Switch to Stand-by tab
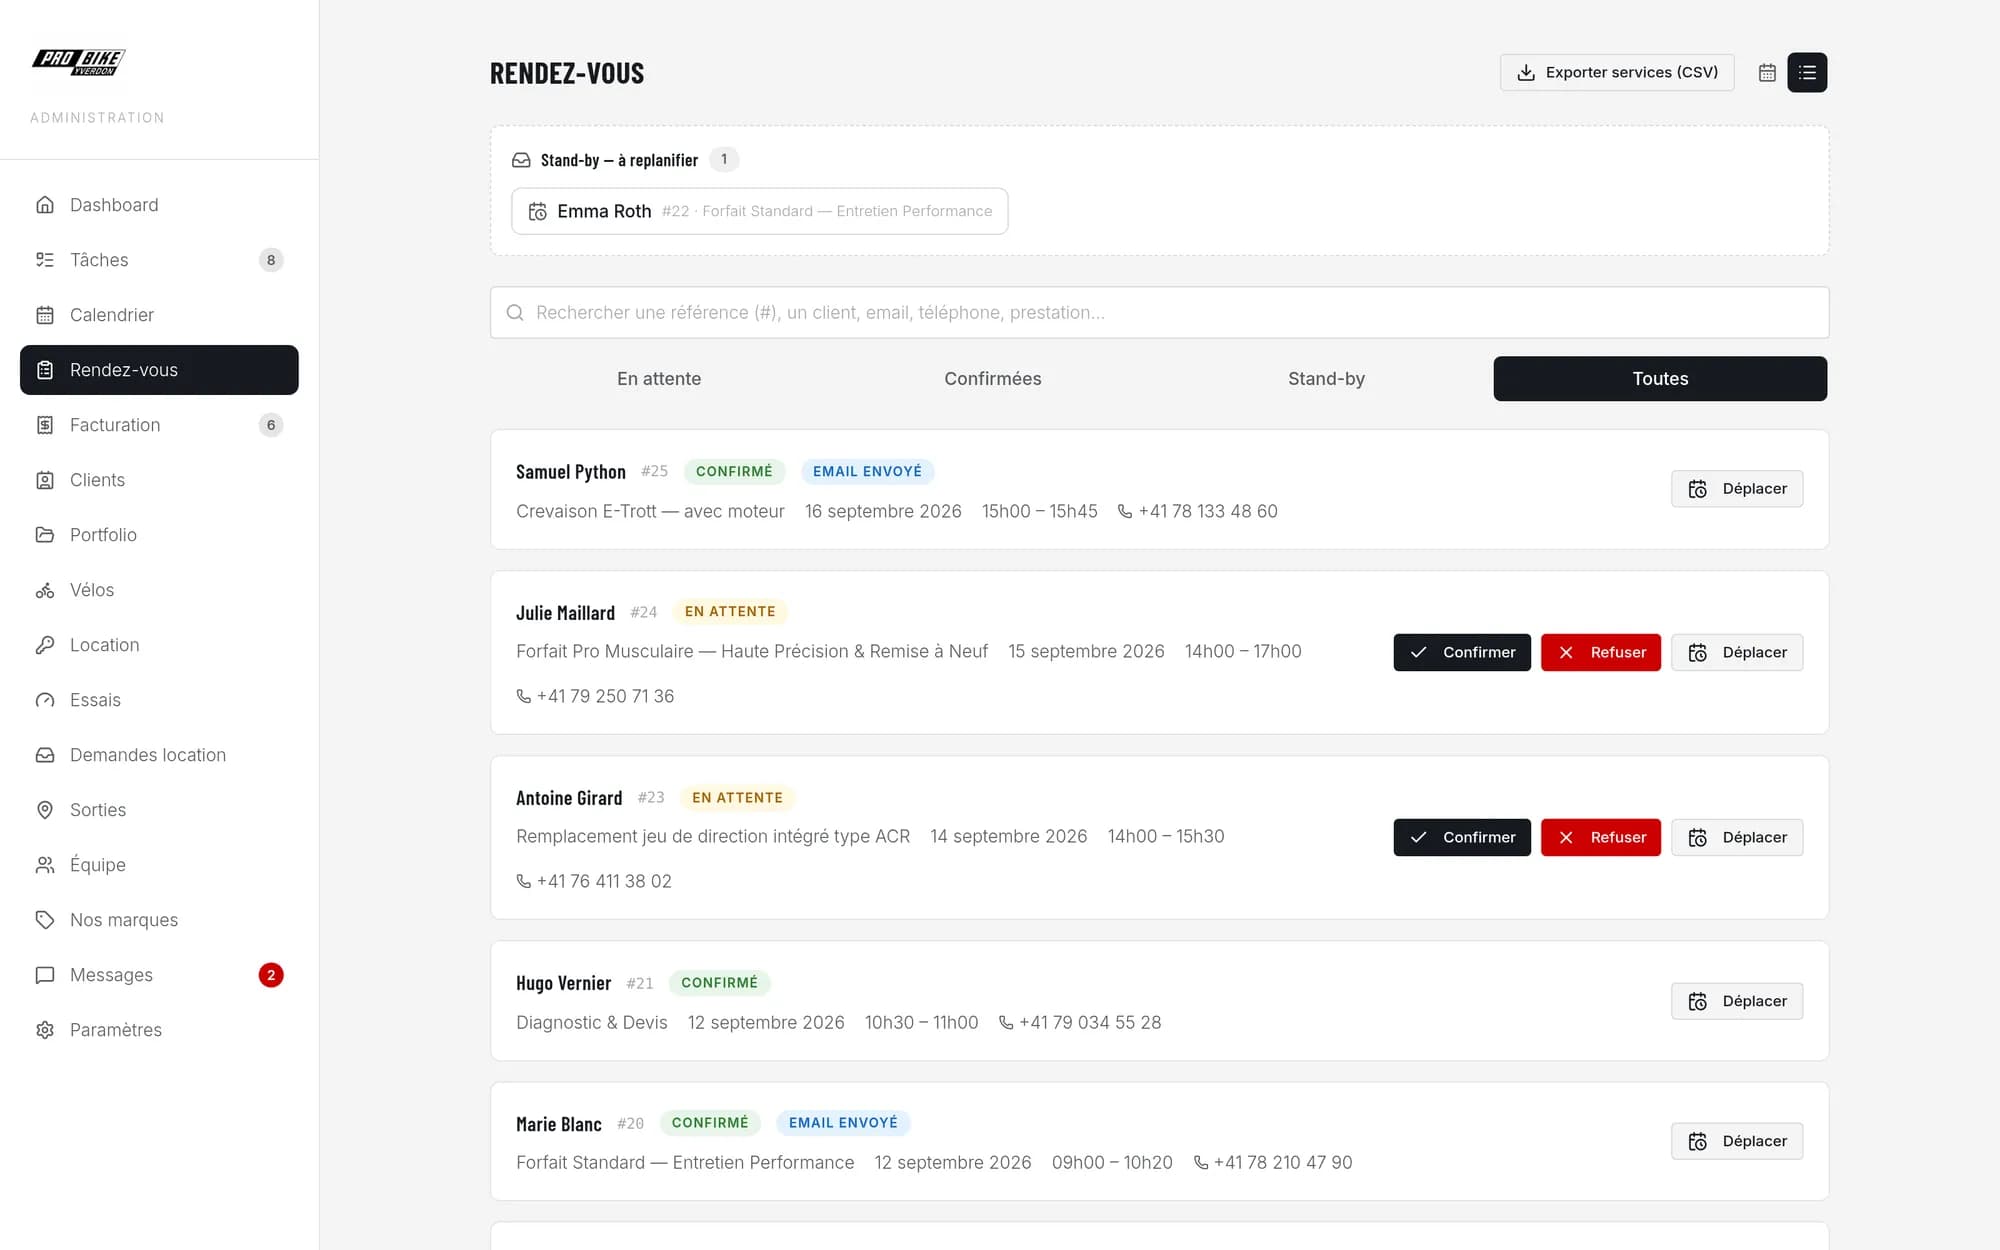 tap(1326, 379)
